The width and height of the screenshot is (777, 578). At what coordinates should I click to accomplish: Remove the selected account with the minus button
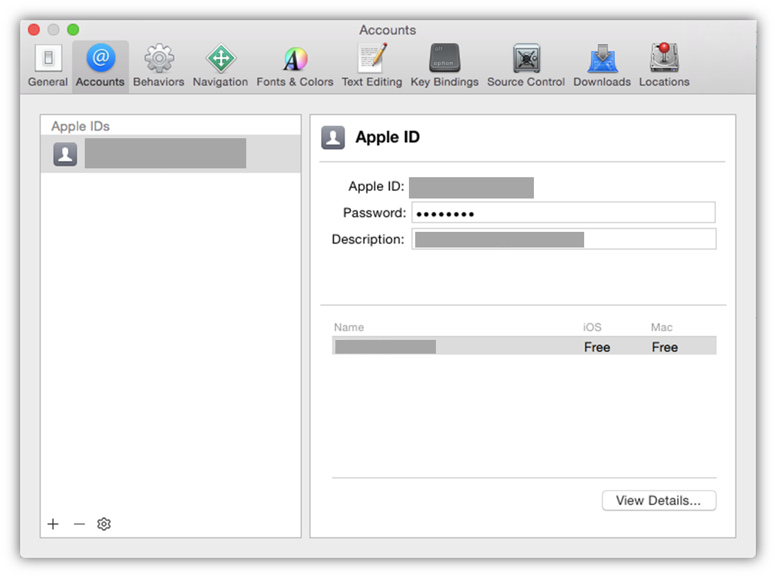point(79,524)
